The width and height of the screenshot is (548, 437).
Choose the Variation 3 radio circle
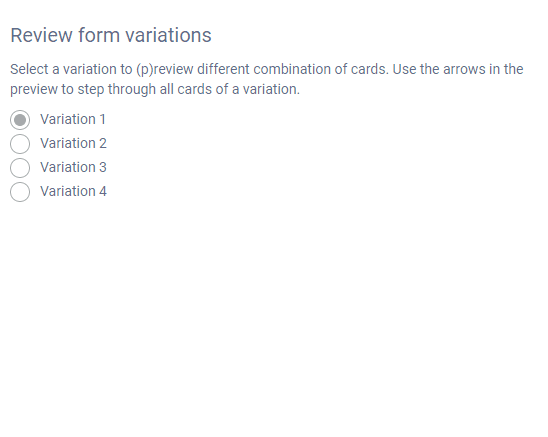[20, 168]
